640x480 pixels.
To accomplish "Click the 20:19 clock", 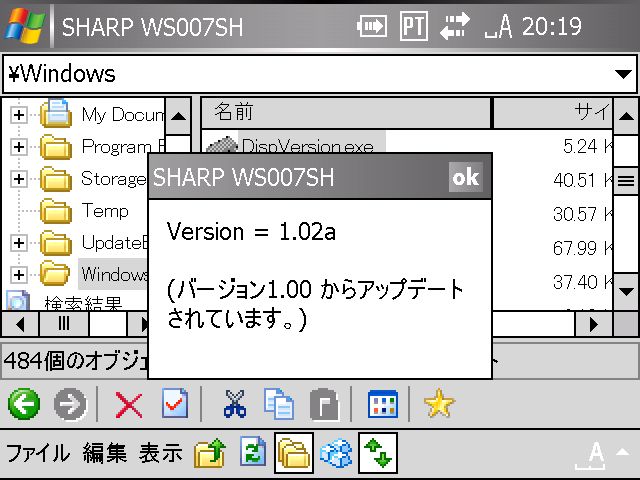I will coord(552,27).
